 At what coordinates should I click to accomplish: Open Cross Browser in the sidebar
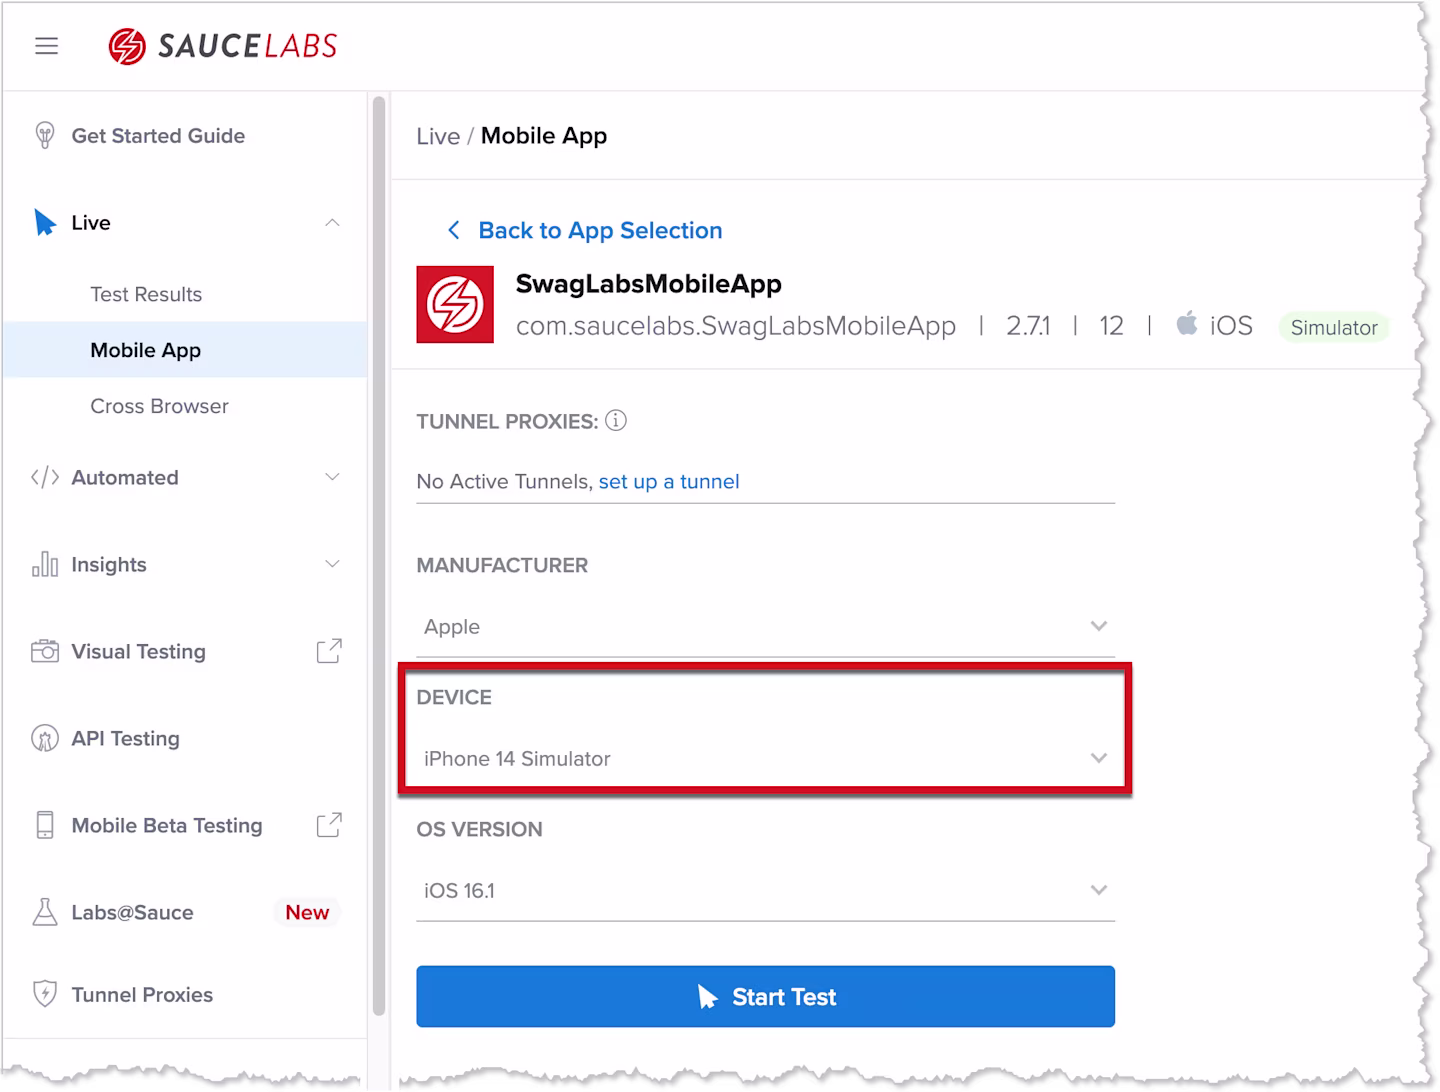click(159, 406)
